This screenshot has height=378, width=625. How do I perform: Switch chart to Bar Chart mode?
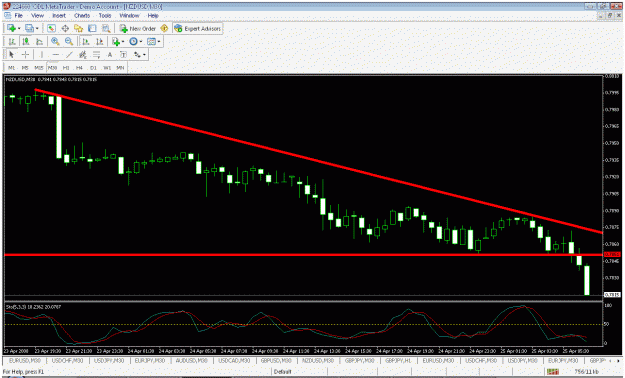coord(12,41)
